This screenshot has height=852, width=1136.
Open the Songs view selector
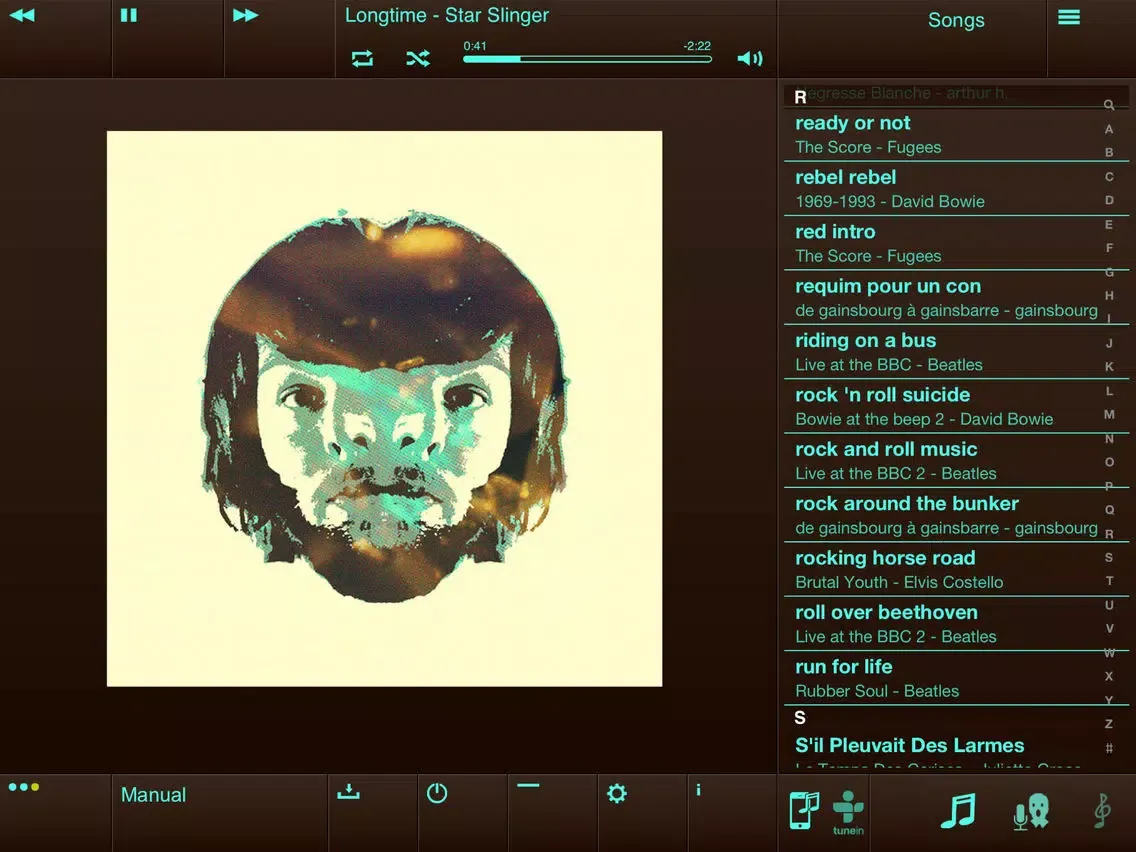pos(956,20)
